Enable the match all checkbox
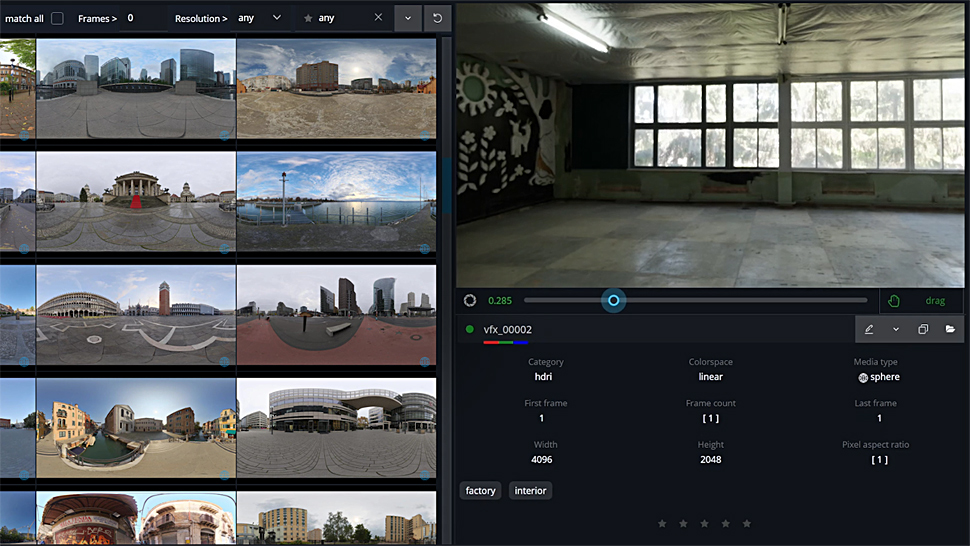This screenshot has height=546, width=970. pyautogui.click(x=57, y=19)
